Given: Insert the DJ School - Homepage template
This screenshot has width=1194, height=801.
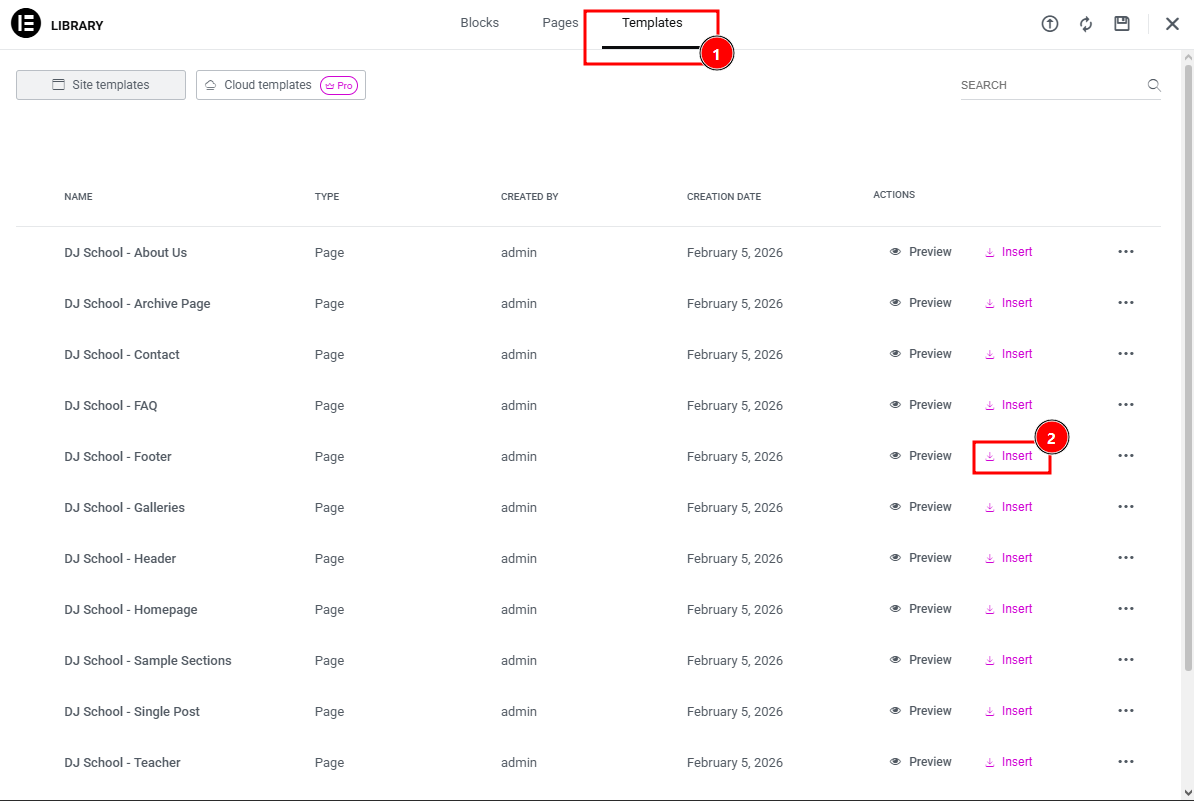Looking at the screenshot, I should 1009,609.
